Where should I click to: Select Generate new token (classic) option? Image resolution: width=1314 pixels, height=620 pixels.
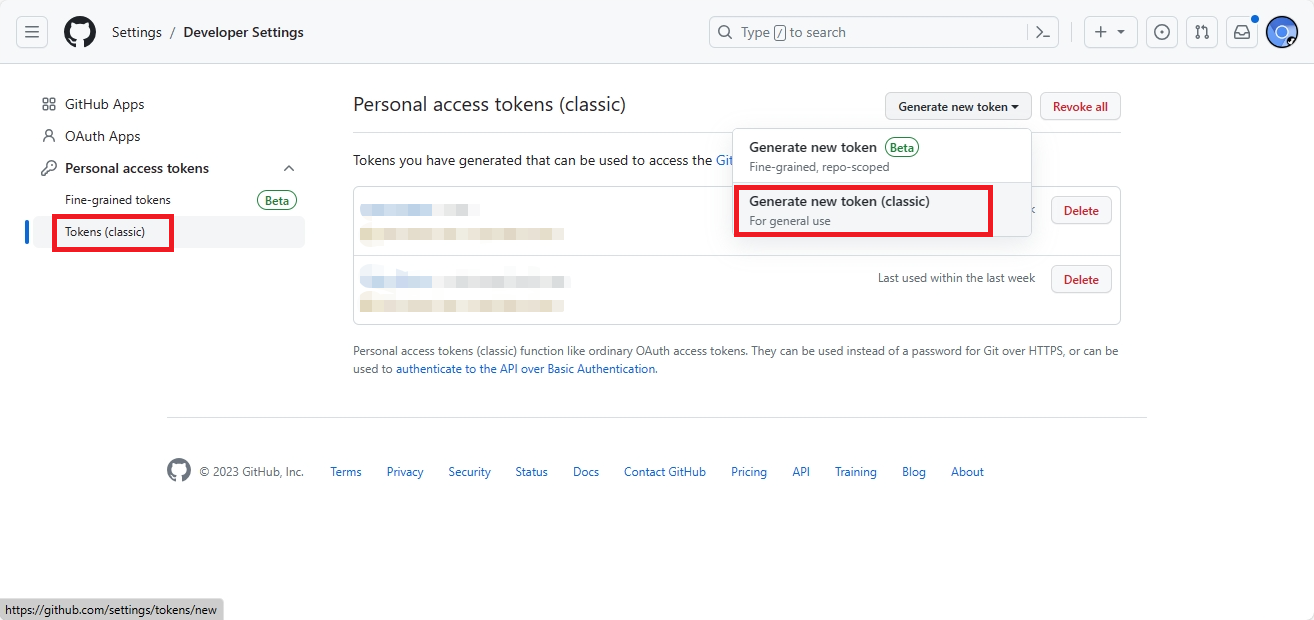862,210
